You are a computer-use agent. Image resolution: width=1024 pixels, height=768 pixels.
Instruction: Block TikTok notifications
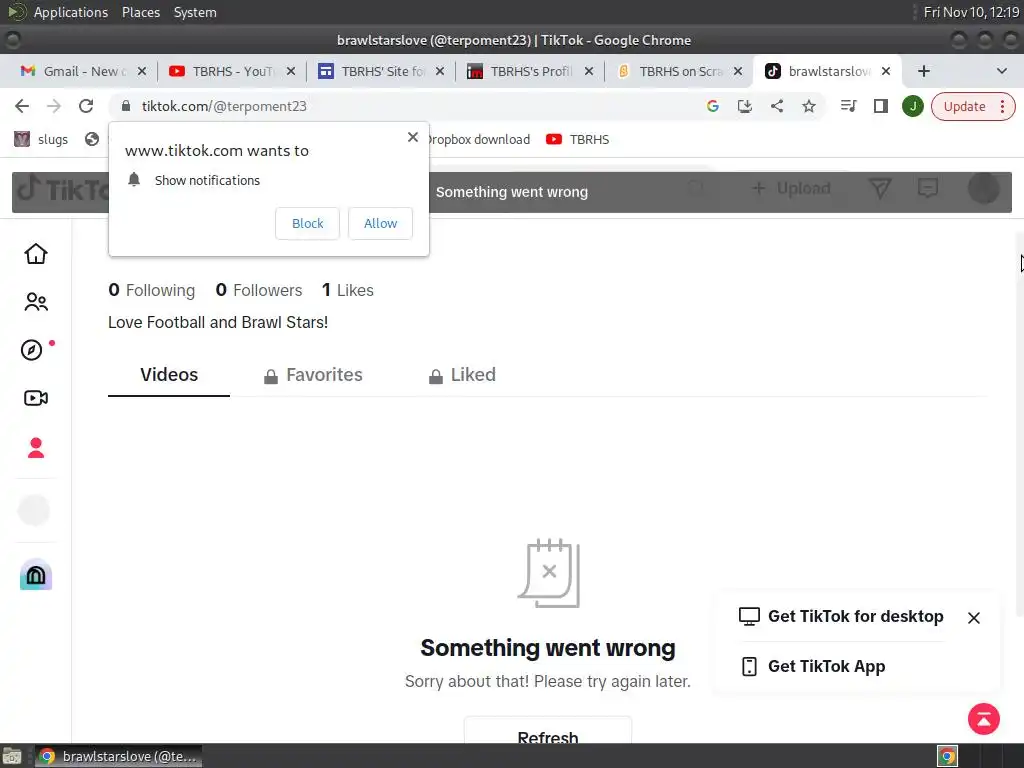tap(308, 223)
